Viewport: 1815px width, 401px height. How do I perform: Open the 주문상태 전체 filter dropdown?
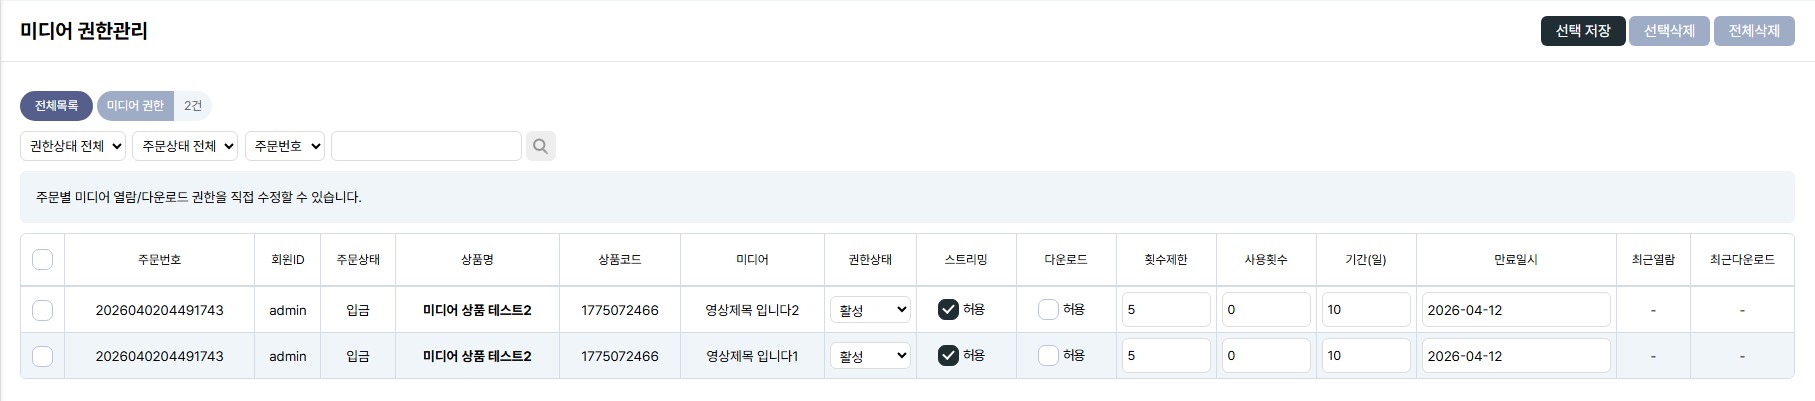[185, 146]
